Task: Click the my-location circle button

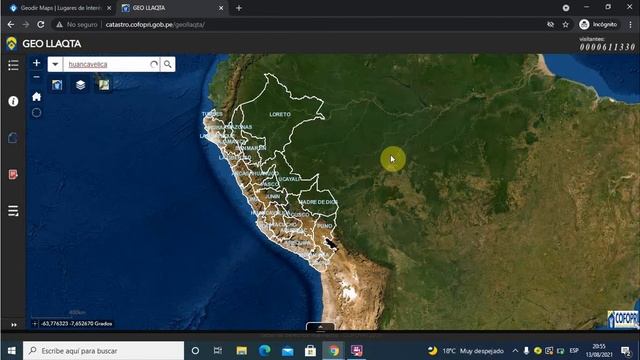Action: click(x=36, y=113)
